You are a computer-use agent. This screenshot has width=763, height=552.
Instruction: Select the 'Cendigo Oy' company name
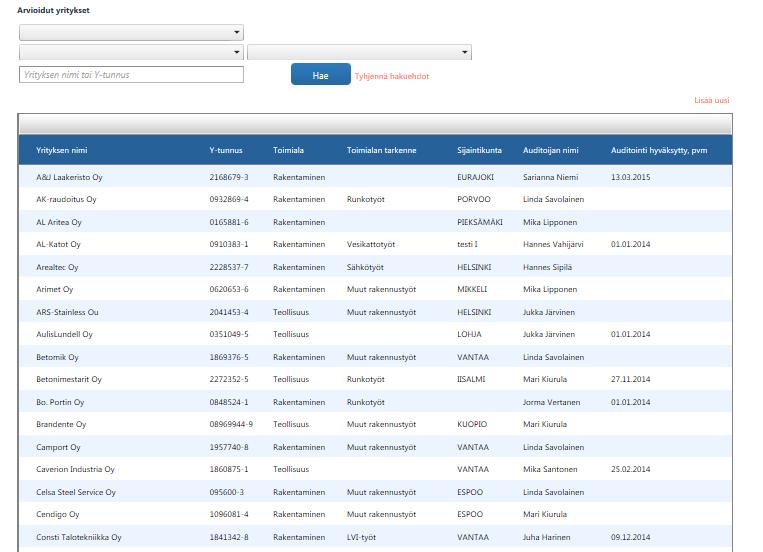tap(57, 515)
